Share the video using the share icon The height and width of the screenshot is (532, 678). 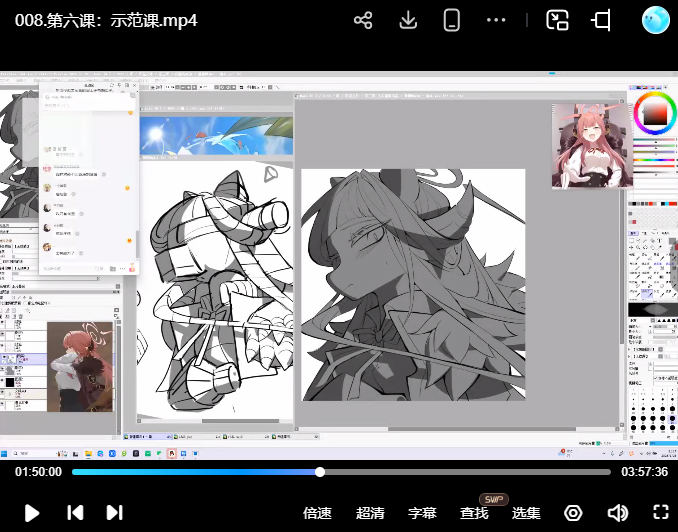[x=363, y=20]
